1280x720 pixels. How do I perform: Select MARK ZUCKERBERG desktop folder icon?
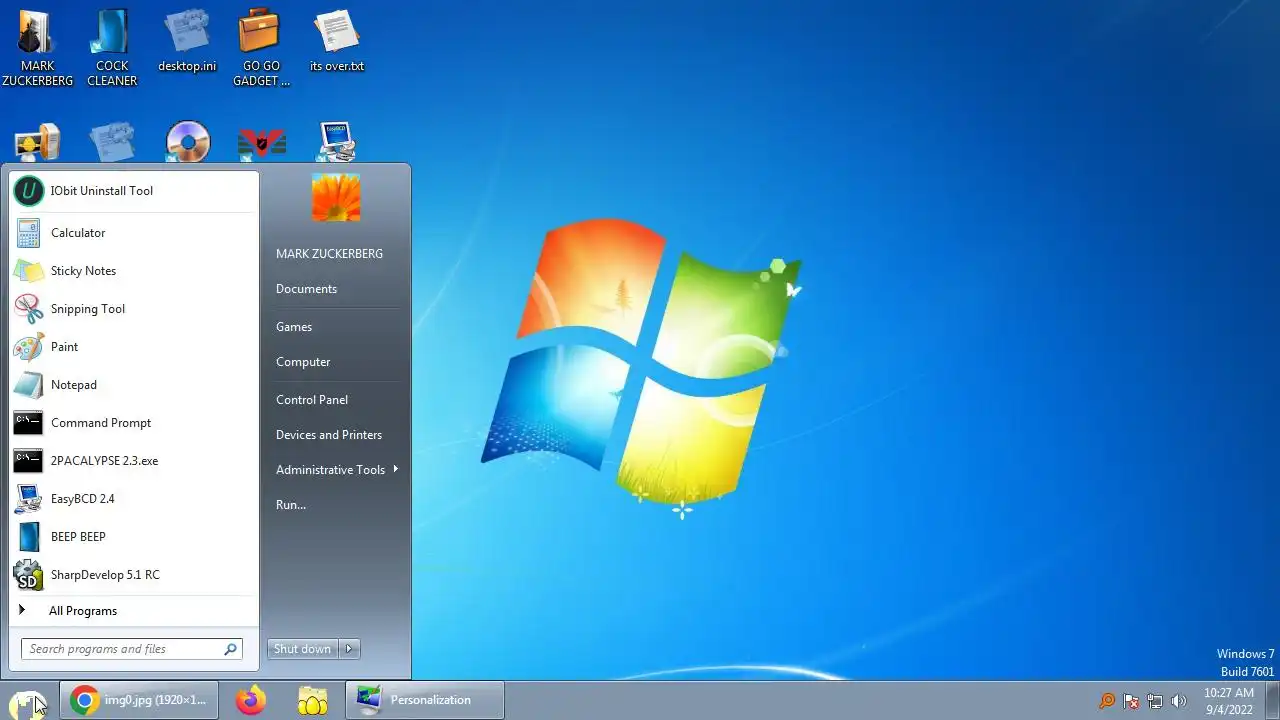[x=37, y=48]
